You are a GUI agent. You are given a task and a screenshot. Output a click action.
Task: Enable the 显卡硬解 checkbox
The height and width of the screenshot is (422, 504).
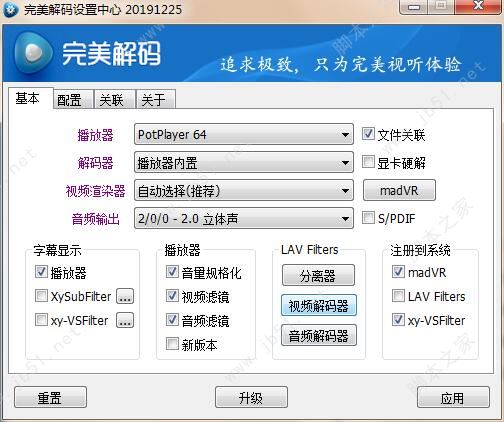click(368, 162)
